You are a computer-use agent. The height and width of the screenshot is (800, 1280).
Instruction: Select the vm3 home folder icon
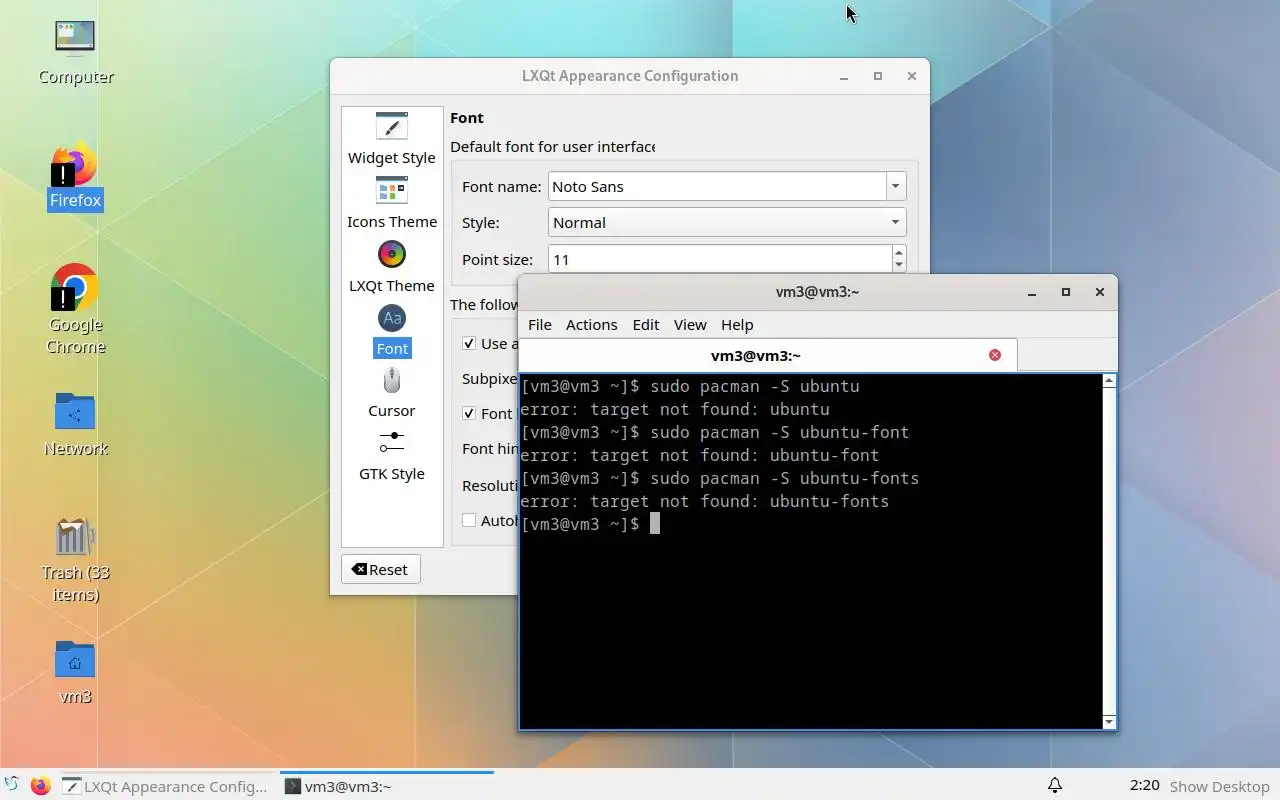pos(75,672)
